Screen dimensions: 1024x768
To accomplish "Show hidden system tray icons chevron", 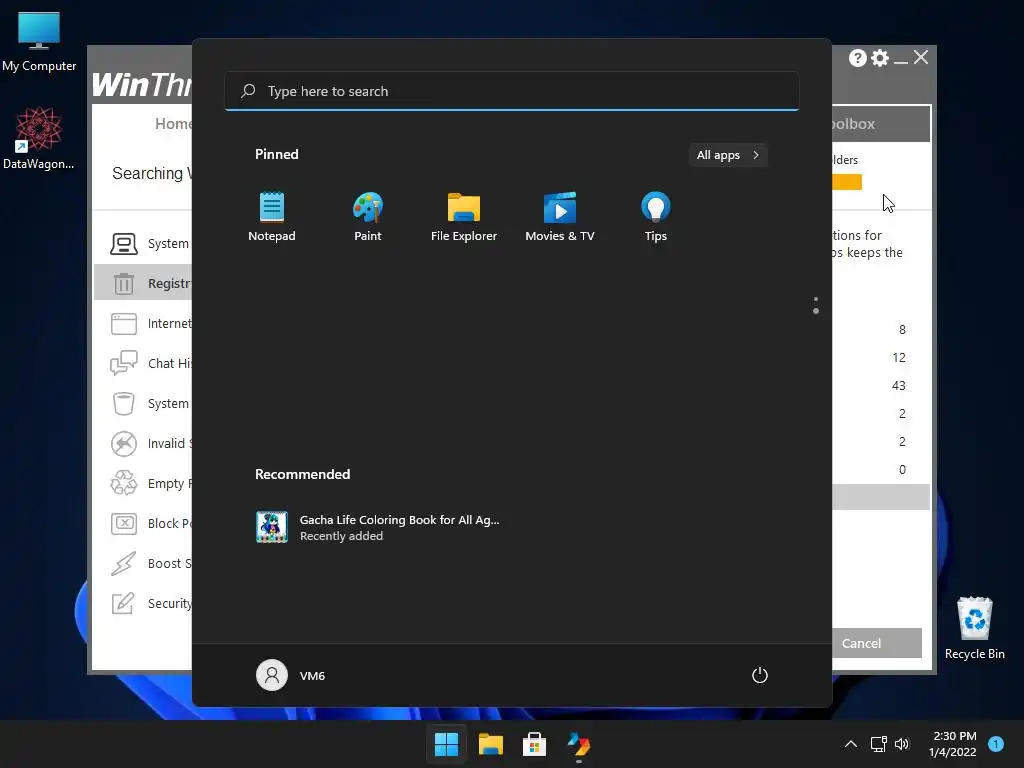I will click(x=851, y=744).
